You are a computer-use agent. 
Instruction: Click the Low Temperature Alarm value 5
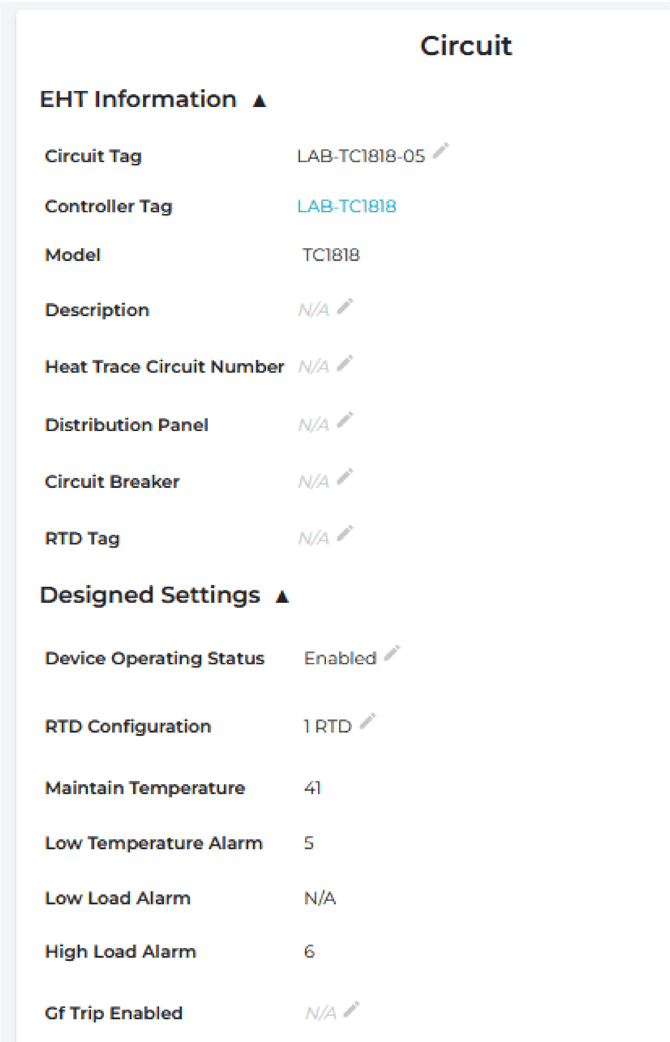pos(309,844)
